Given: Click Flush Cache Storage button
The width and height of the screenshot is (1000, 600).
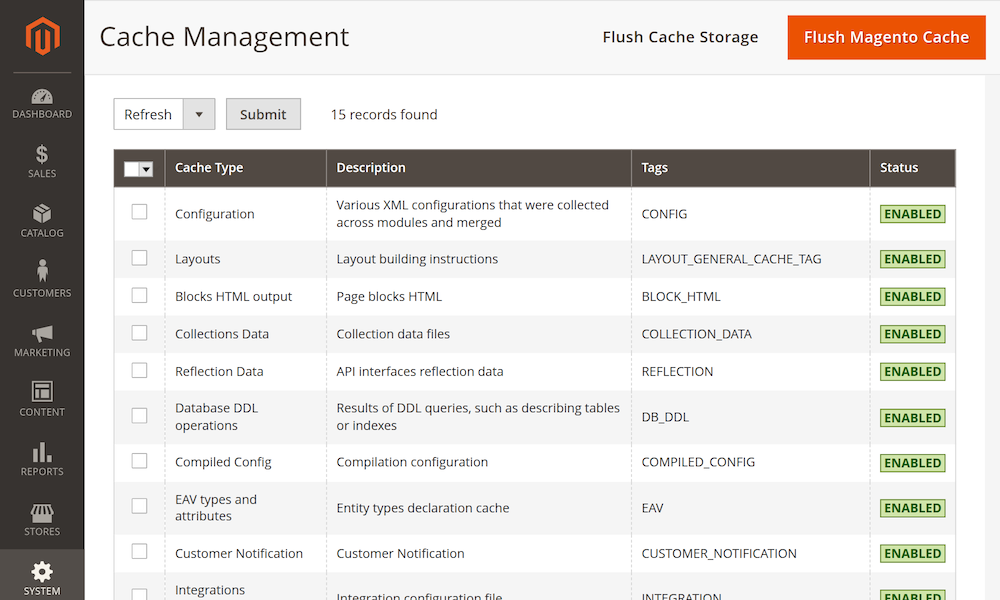Looking at the screenshot, I should coord(680,37).
